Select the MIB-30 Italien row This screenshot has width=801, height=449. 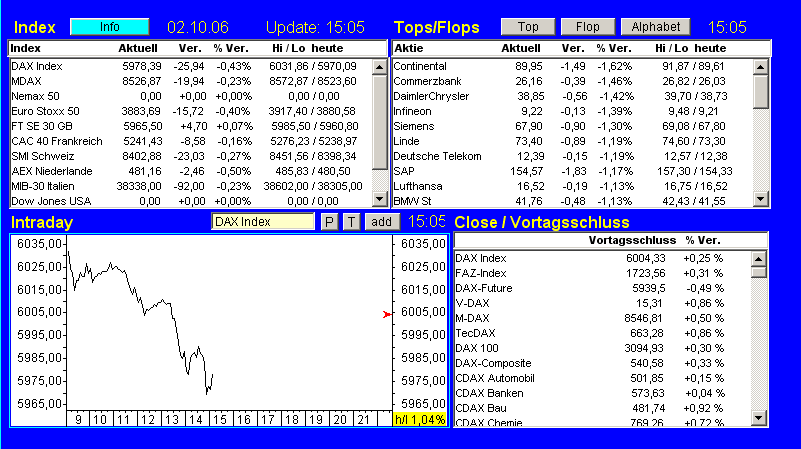(191, 186)
